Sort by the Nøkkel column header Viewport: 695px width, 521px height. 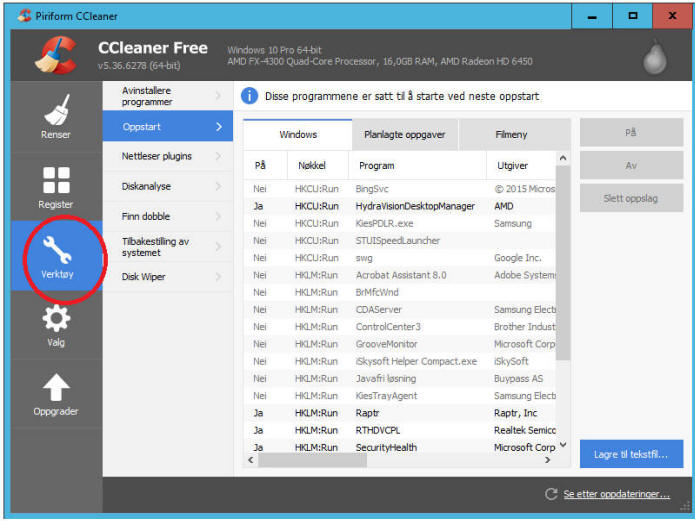tap(318, 165)
